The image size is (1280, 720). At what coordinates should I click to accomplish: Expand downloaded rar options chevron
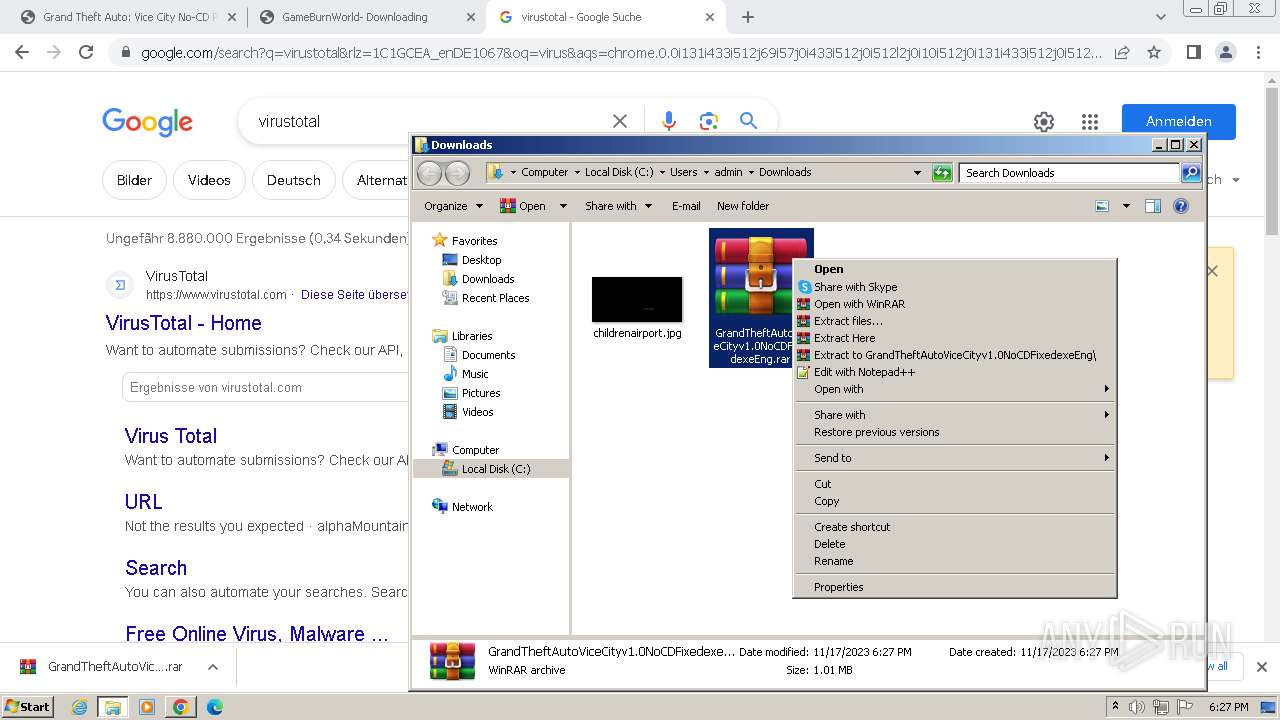[x=213, y=667]
